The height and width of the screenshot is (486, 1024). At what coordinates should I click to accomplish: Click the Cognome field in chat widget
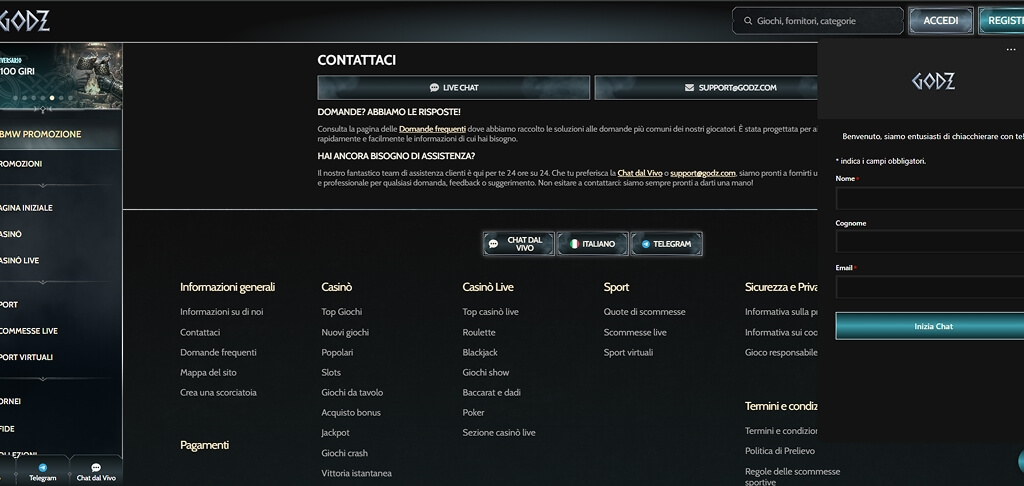930,241
